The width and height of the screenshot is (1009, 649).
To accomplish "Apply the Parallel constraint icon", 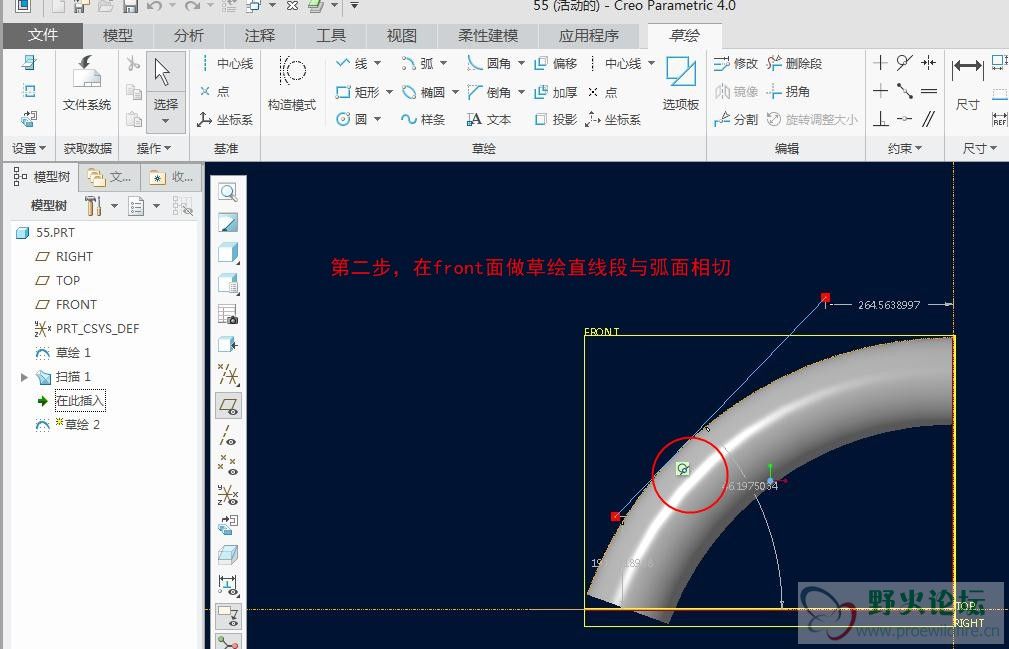I will click(929, 118).
